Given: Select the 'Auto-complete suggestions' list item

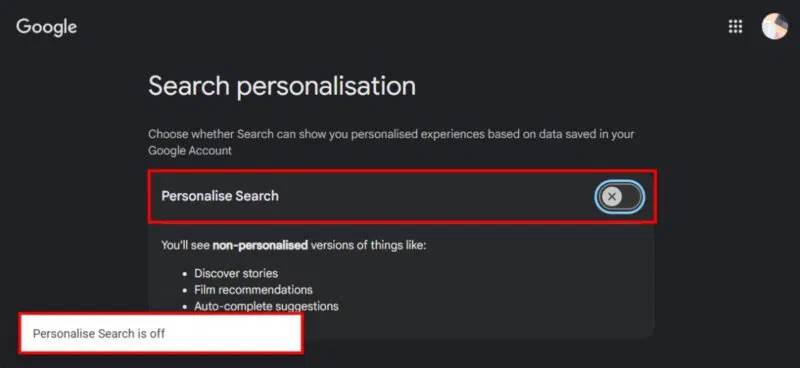Looking at the screenshot, I should click(x=266, y=306).
